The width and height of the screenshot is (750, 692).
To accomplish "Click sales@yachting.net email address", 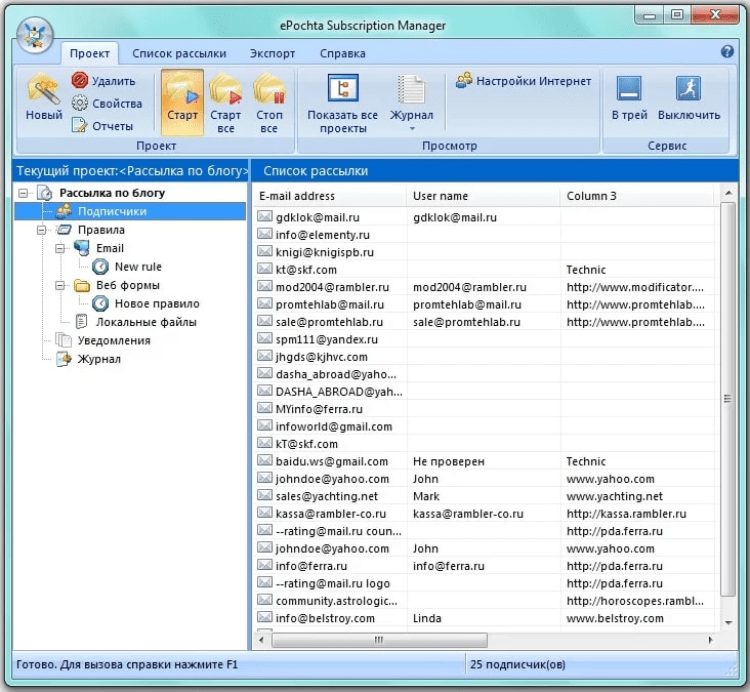I will click(327, 496).
